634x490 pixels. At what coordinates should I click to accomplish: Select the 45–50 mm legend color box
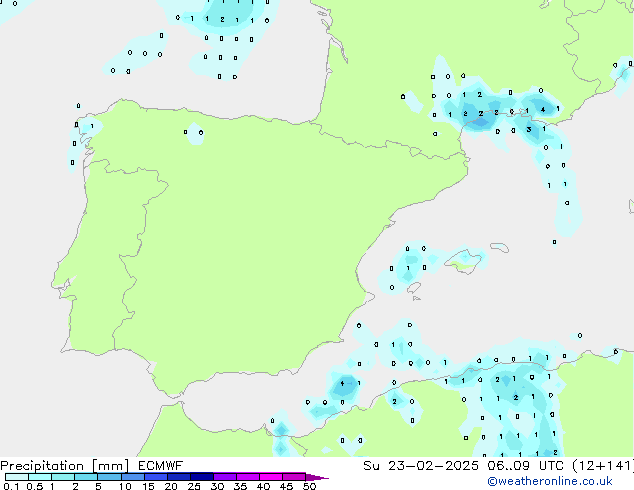pos(294,477)
